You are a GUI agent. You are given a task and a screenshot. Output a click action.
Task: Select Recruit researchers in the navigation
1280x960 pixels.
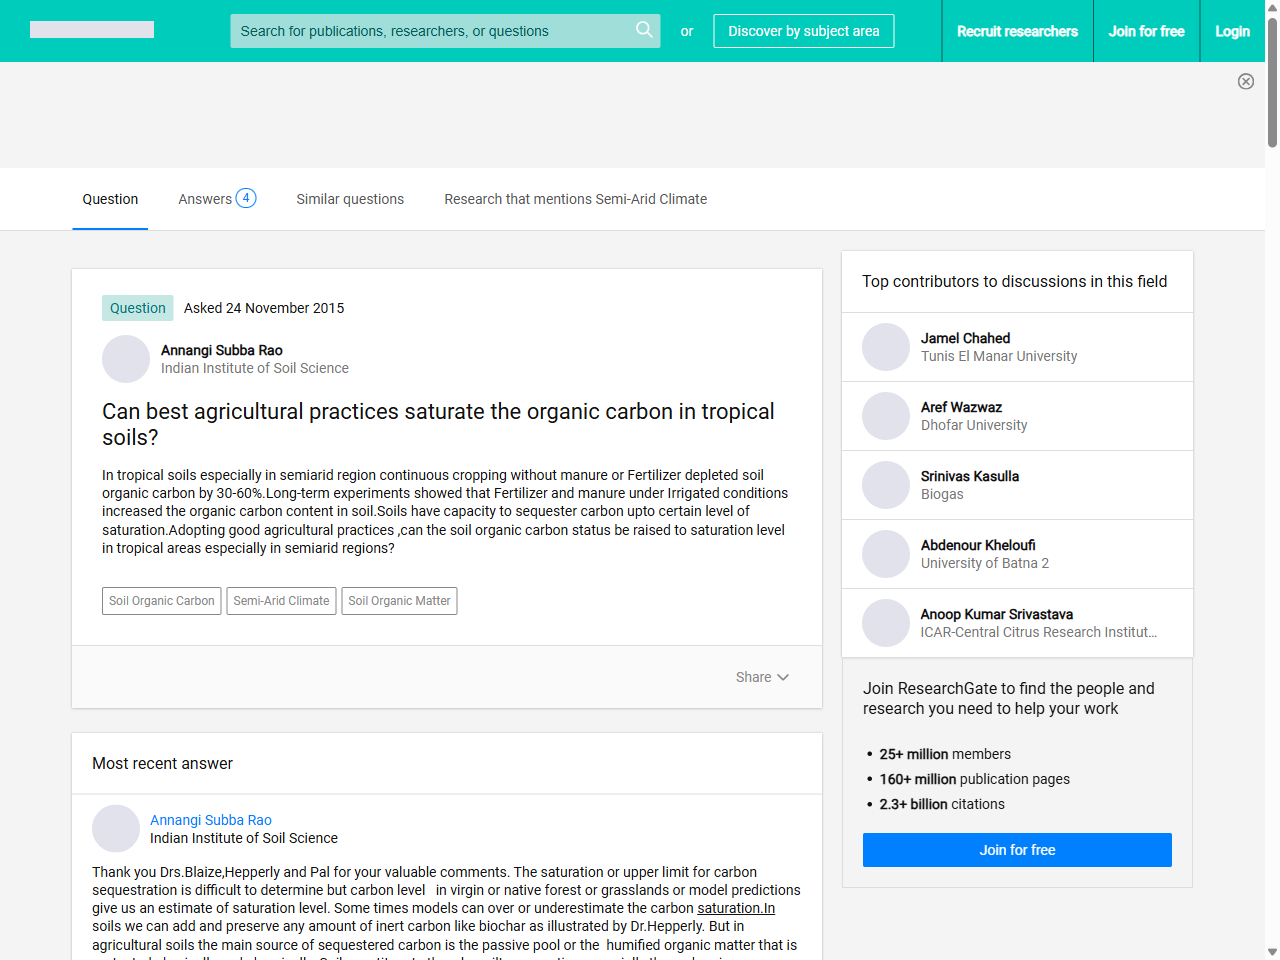click(1017, 31)
